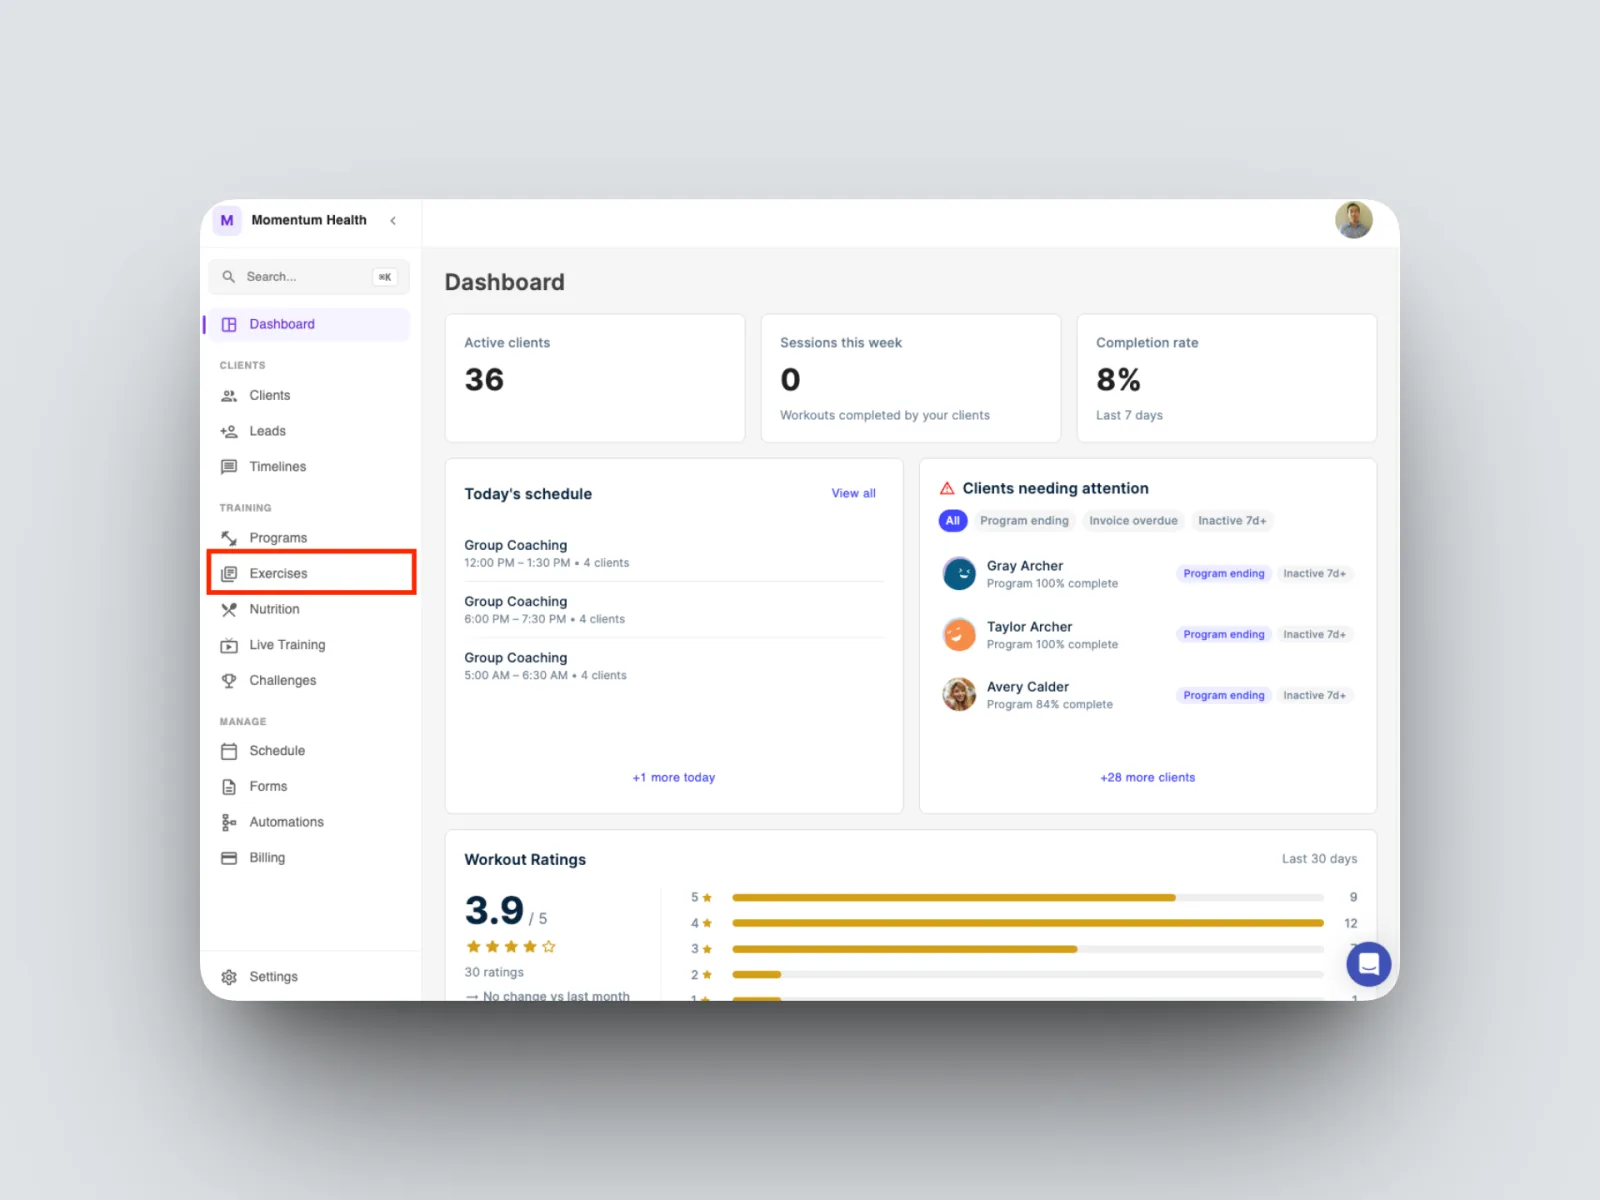Click the Clients people icon
The height and width of the screenshot is (1200, 1600).
click(x=229, y=396)
